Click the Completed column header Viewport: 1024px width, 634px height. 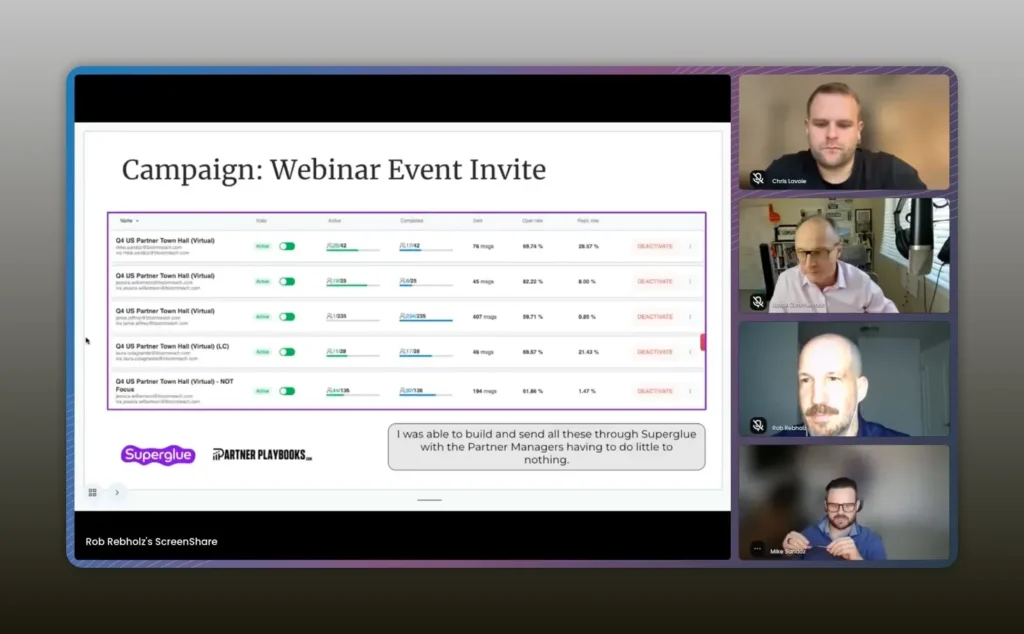tap(411, 221)
